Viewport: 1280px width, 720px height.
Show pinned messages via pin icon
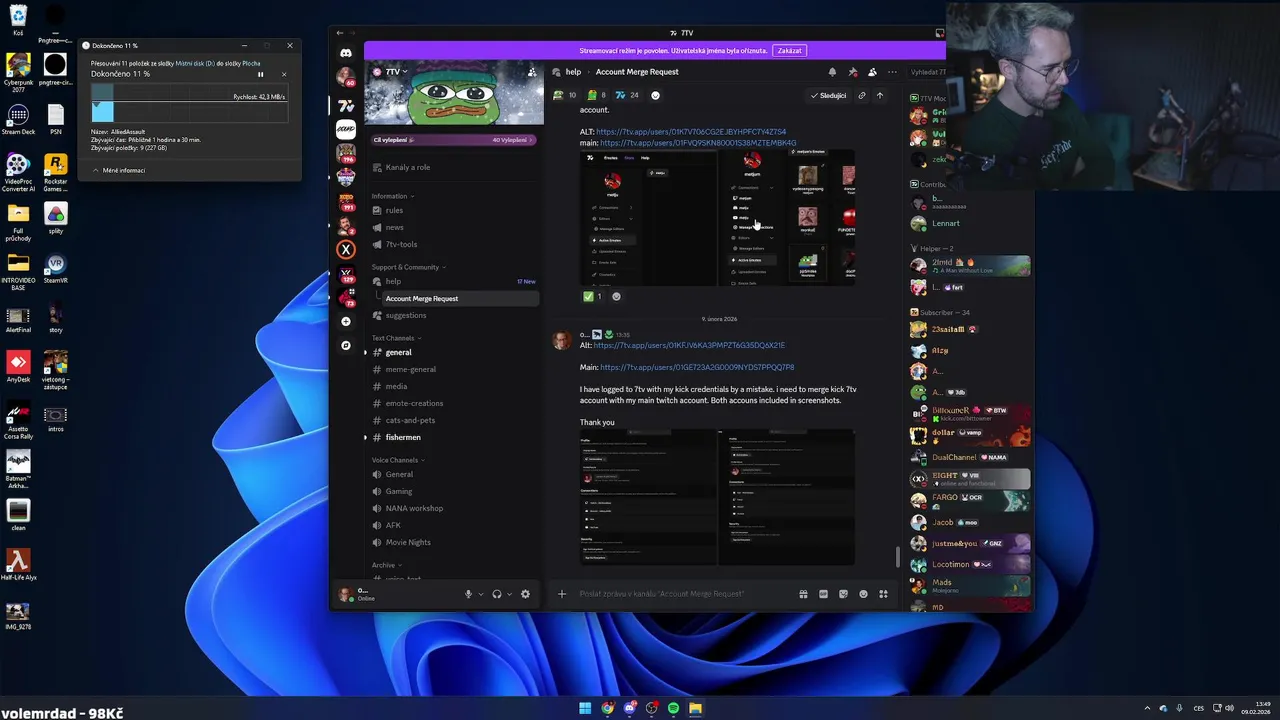pyautogui.click(x=852, y=72)
